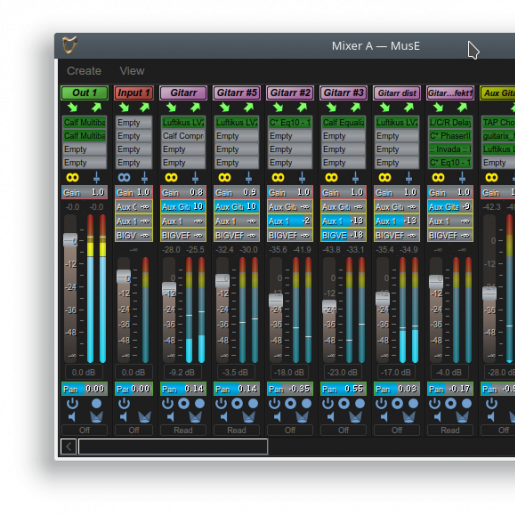Open output routing arrow on Input 1 strip
Image resolution: width=515 pixels, height=515 pixels.
(x=145, y=107)
